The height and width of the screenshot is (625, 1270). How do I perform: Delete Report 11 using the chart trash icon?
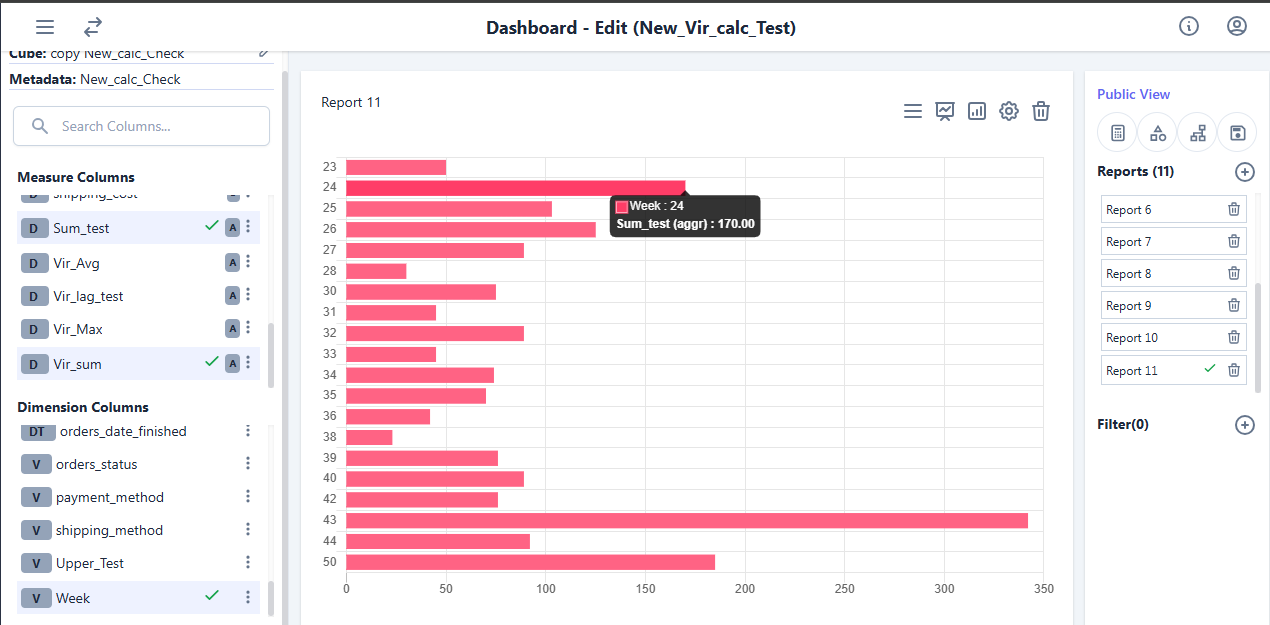point(1041,111)
